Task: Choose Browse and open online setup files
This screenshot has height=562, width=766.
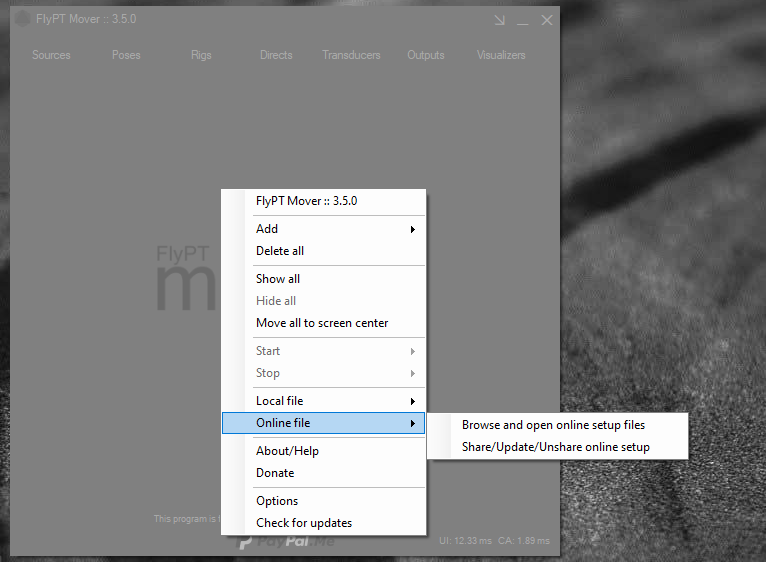Action: click(x=553, y=425)
